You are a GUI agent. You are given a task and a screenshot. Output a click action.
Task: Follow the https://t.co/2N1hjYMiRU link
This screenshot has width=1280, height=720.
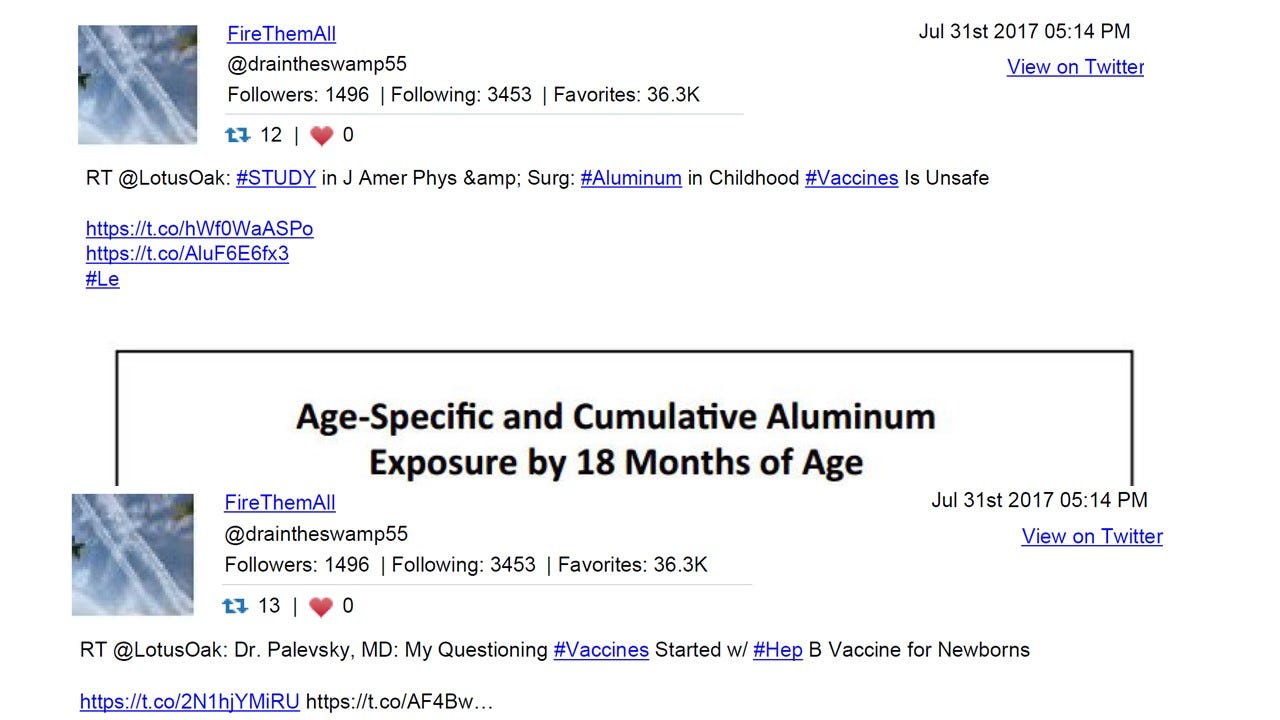[190, 702]
